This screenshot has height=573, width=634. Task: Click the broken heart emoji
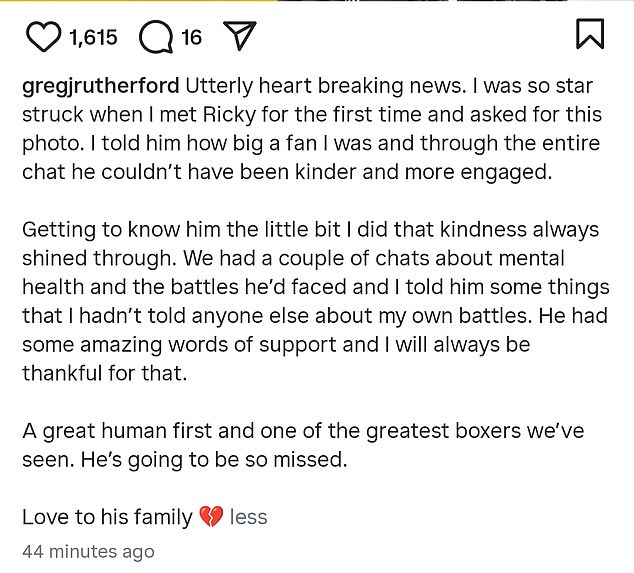tap(211, 517)
